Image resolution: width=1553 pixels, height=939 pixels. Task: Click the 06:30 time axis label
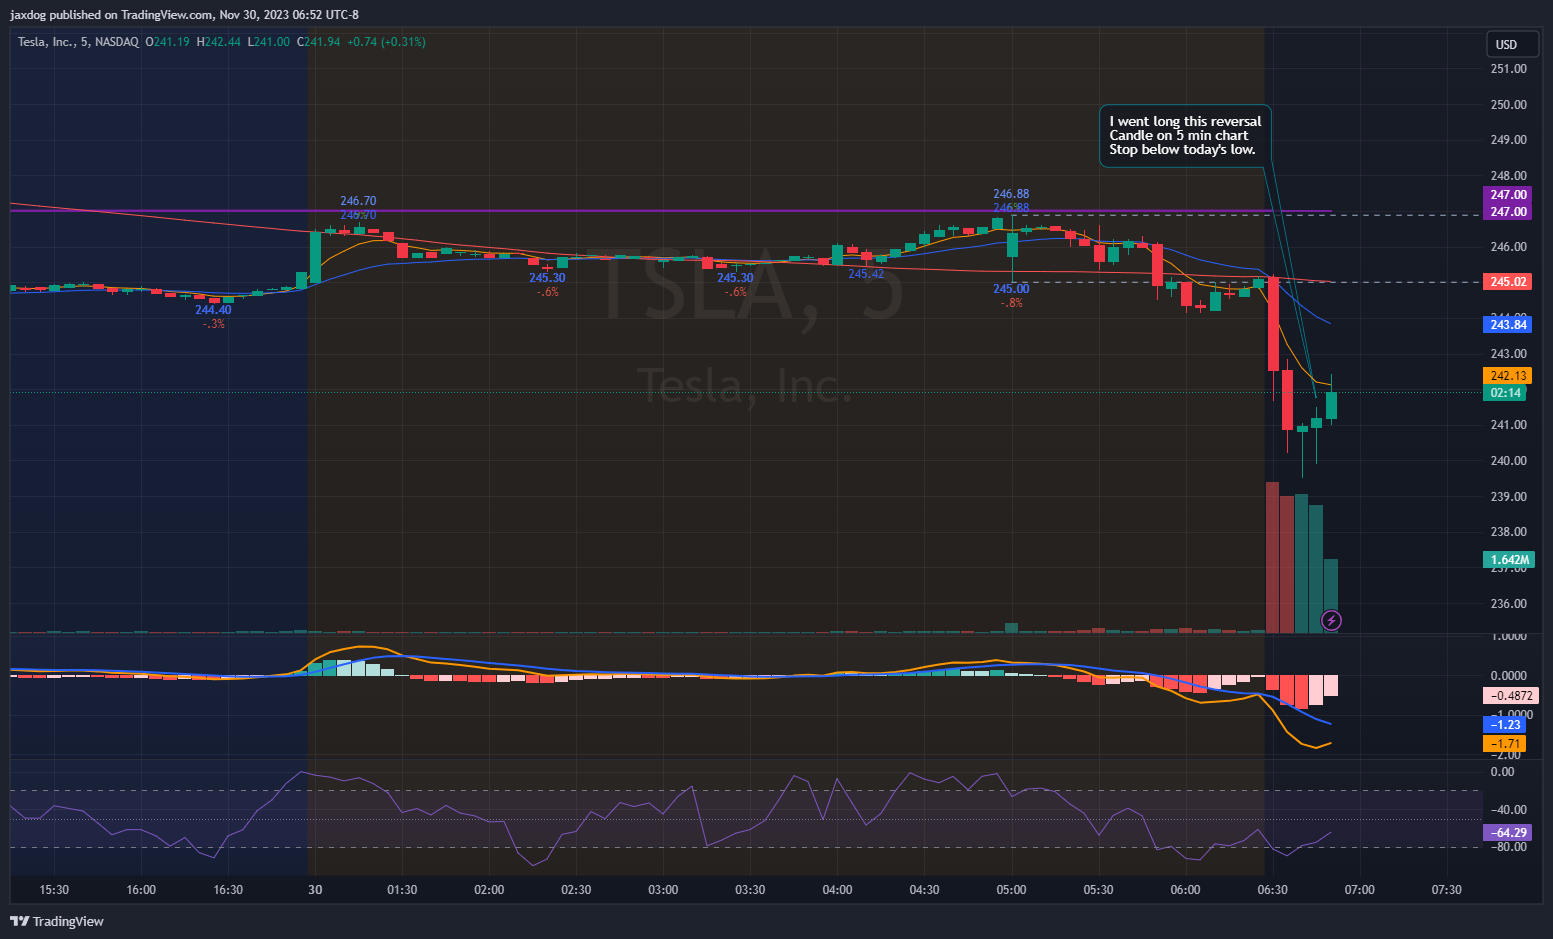click(1272, 890)
